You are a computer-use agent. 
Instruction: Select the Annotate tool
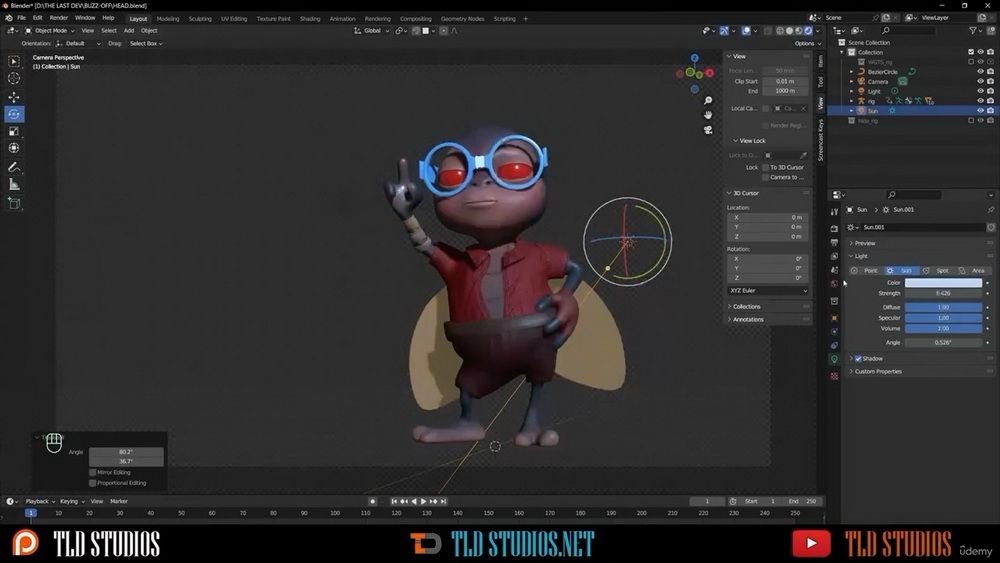14,167
